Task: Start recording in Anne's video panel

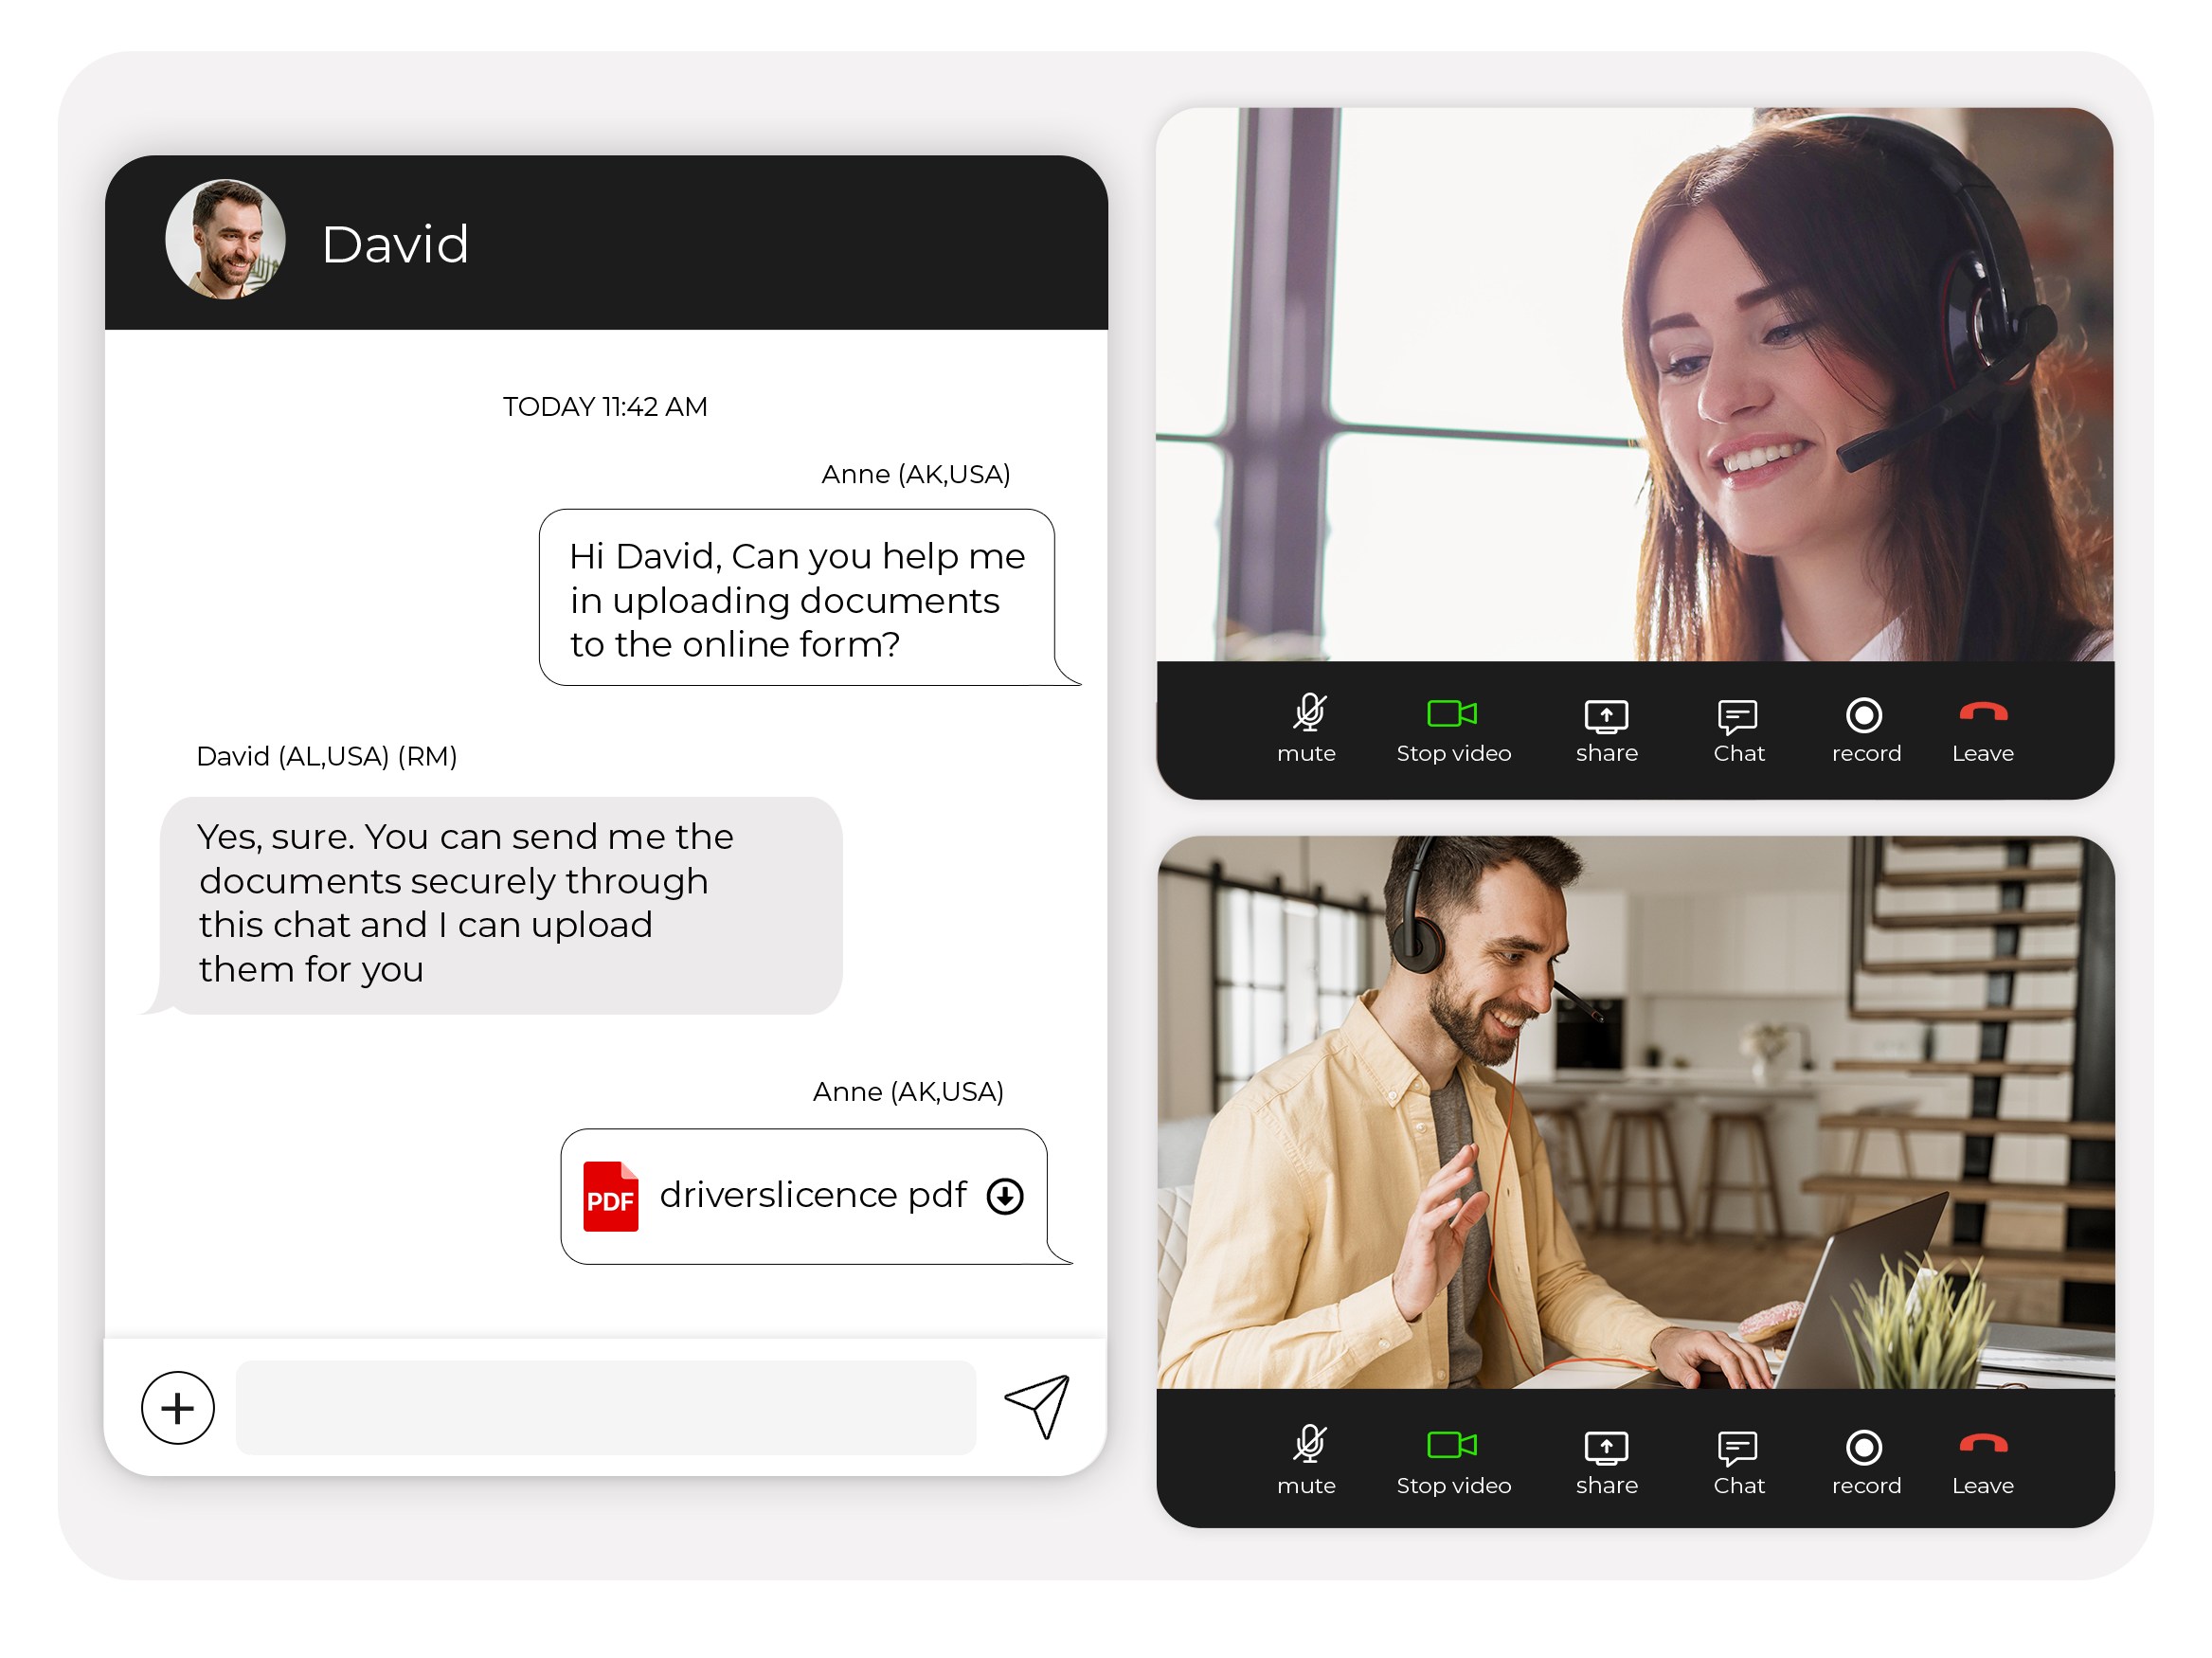Action: [1866, 729]
